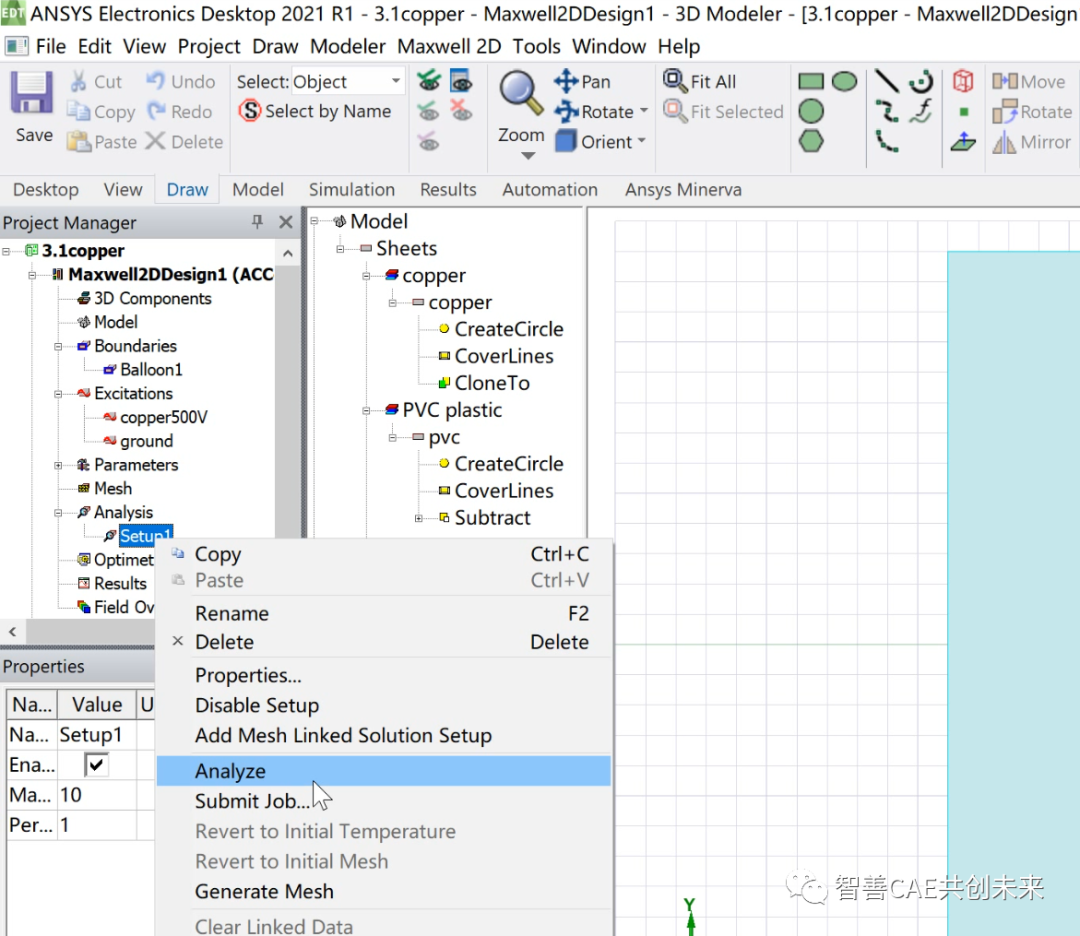Viewport: 1080px width, 936px height.
Task: Select the center-point arc tool
Action: (921, 81)
